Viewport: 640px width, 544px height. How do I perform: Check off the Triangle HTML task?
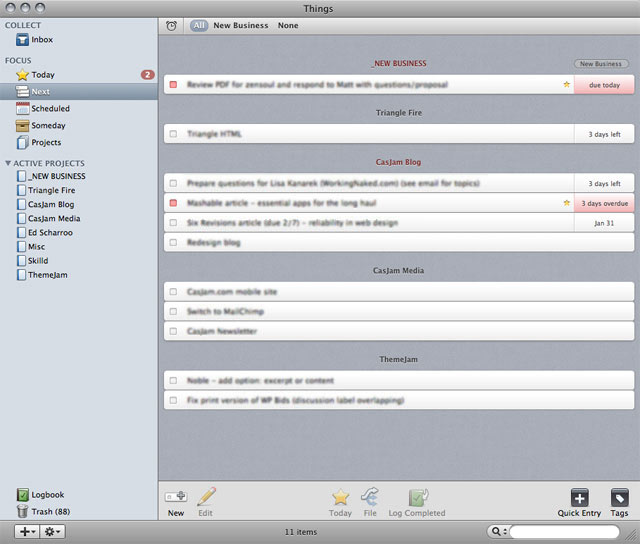173,134
